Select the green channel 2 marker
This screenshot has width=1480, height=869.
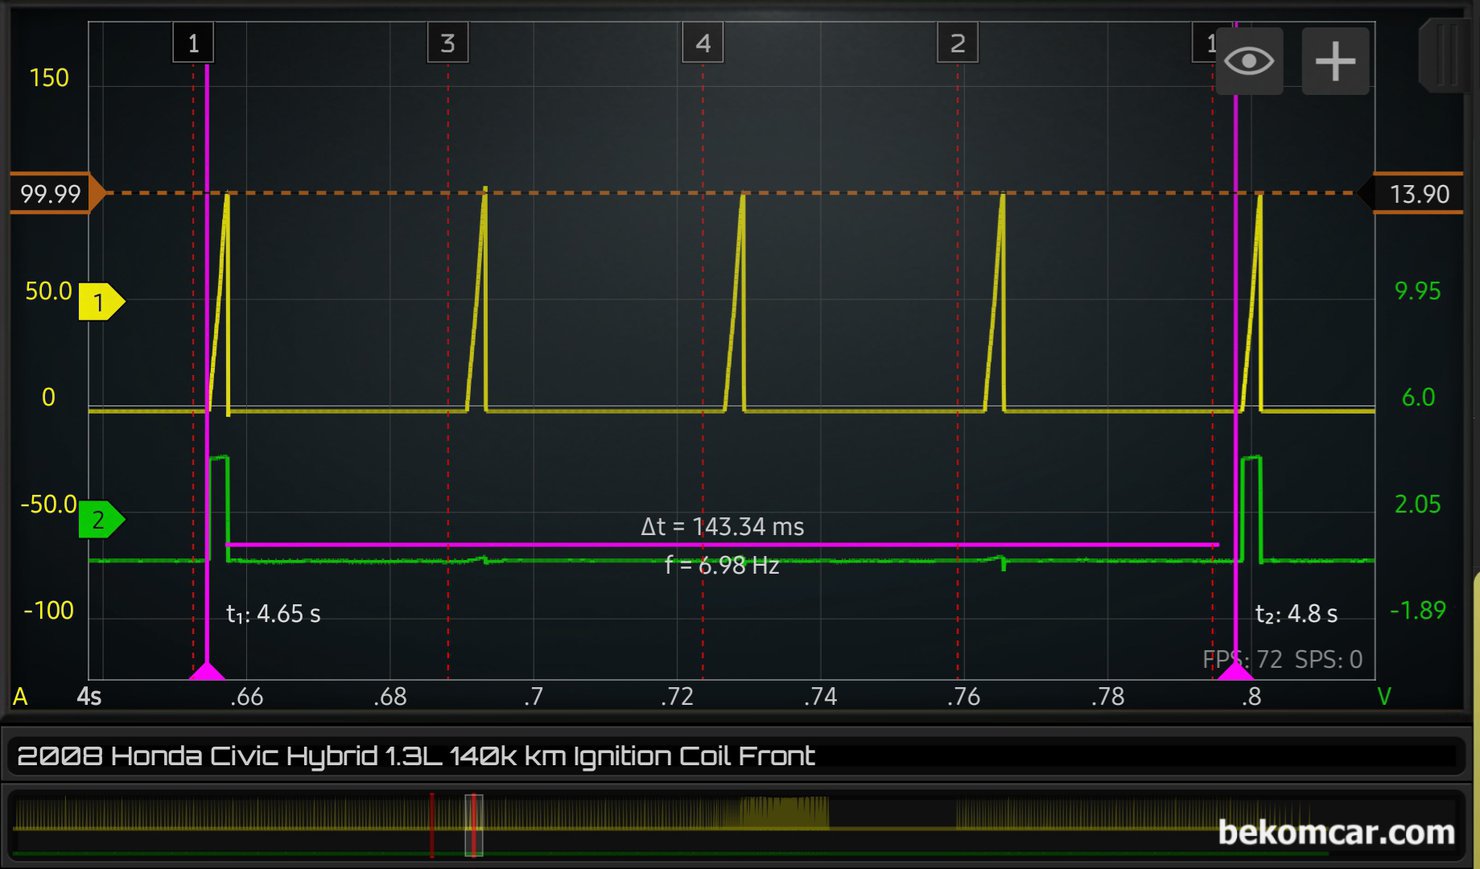click(100, 520)
